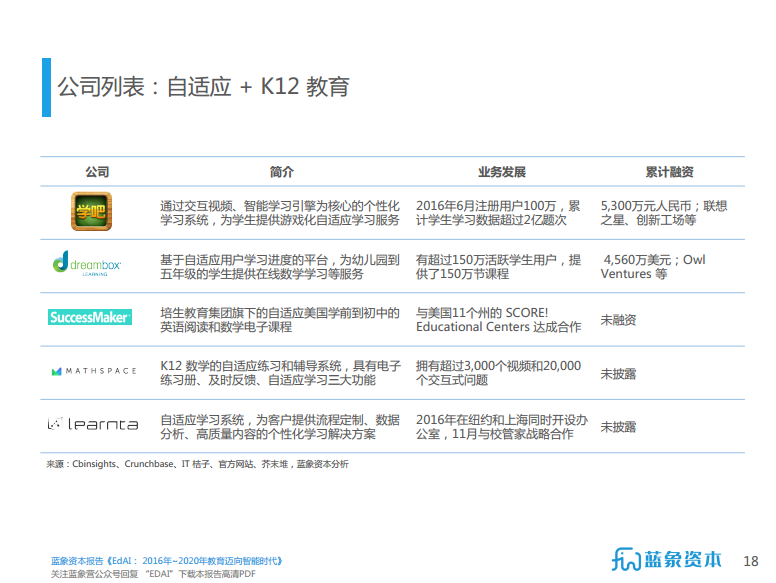Click the funding cell 5,300万元人民币

[x=664, y=213]
